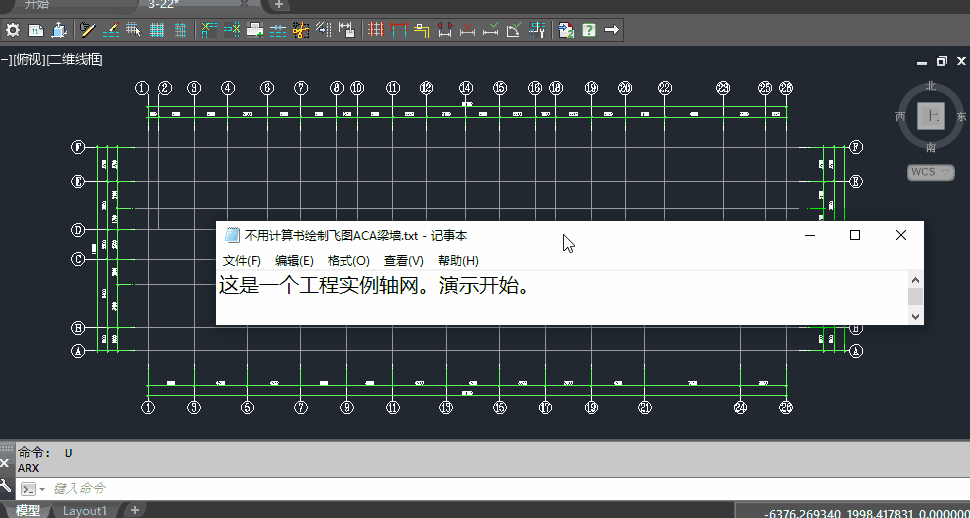Click the Notepad vertical scrollbar thumb
970x518 pixels.
pyautogui.click(x=916, y=296)
